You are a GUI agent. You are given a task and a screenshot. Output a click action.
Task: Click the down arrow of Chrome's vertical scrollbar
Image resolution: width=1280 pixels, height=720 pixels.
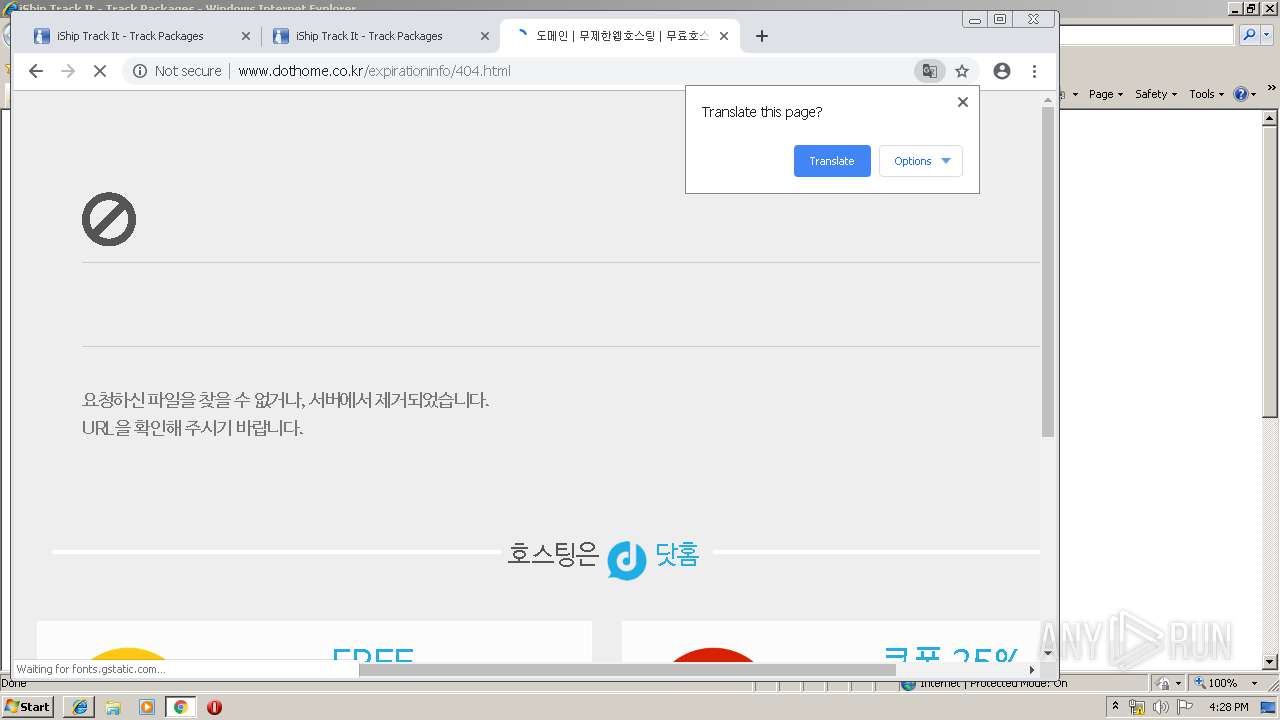coord(1048,653)
